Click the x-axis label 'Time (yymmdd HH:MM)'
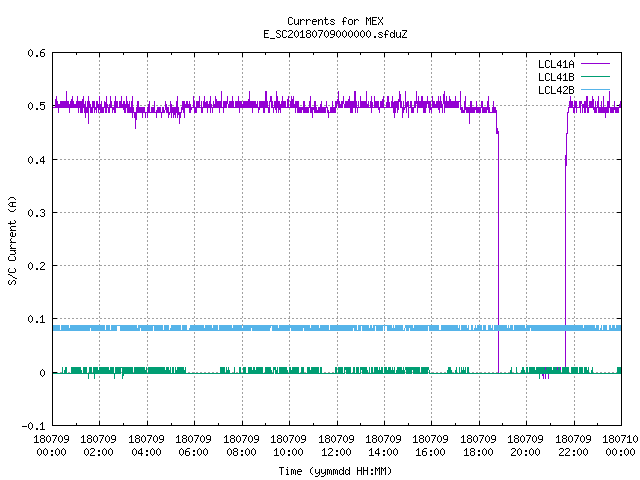 [335, 471]
